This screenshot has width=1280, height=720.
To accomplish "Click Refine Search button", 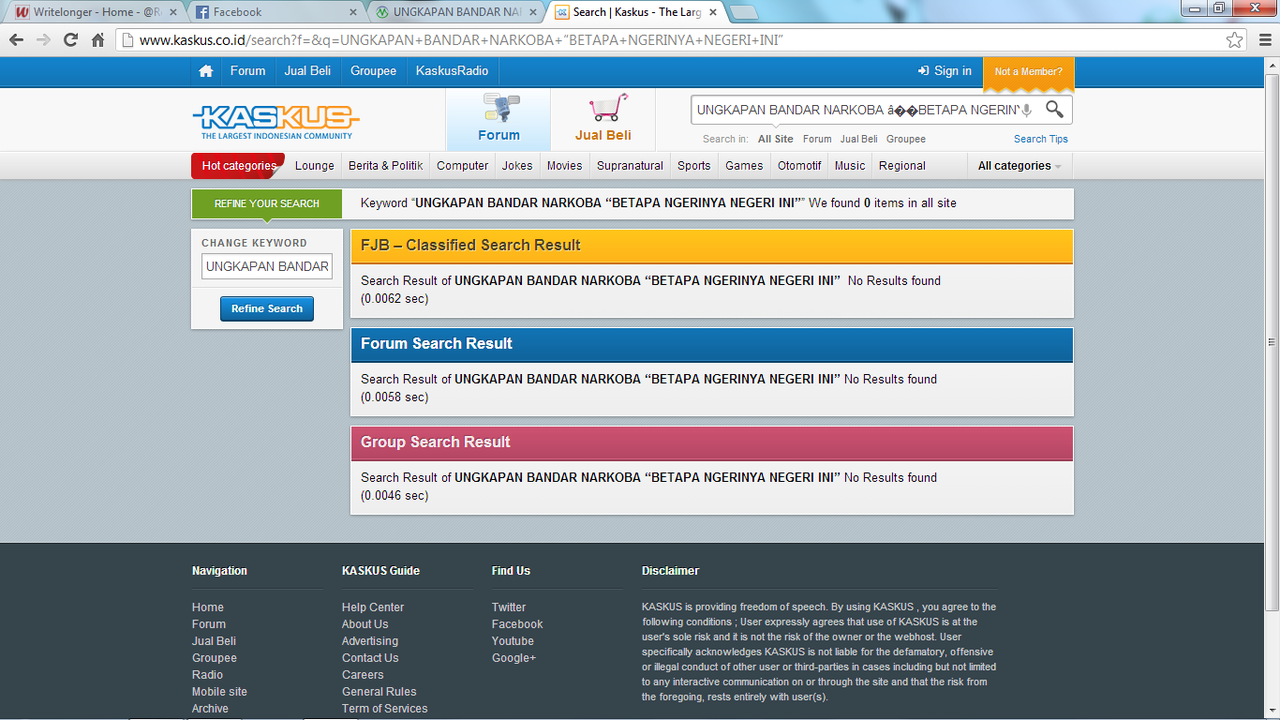I will [267, 309].
